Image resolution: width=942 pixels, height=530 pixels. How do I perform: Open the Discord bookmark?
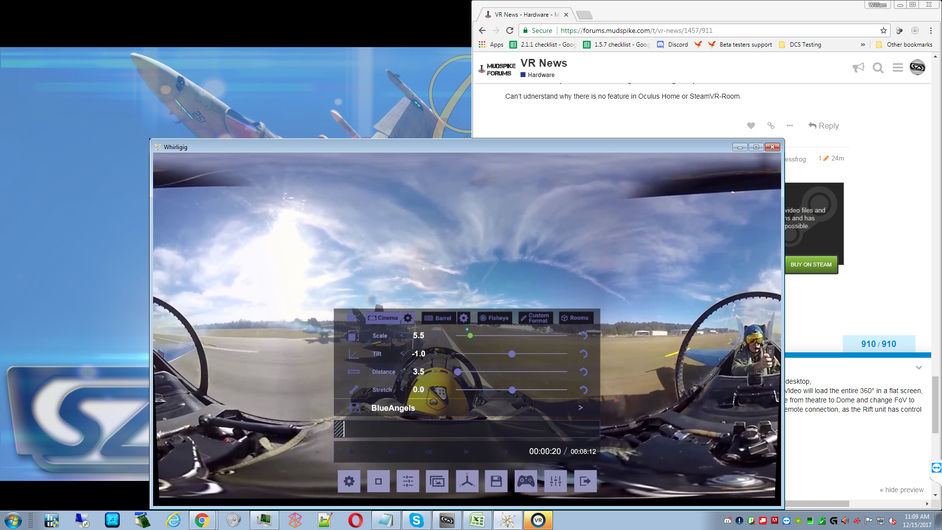(x=672, y=44)
